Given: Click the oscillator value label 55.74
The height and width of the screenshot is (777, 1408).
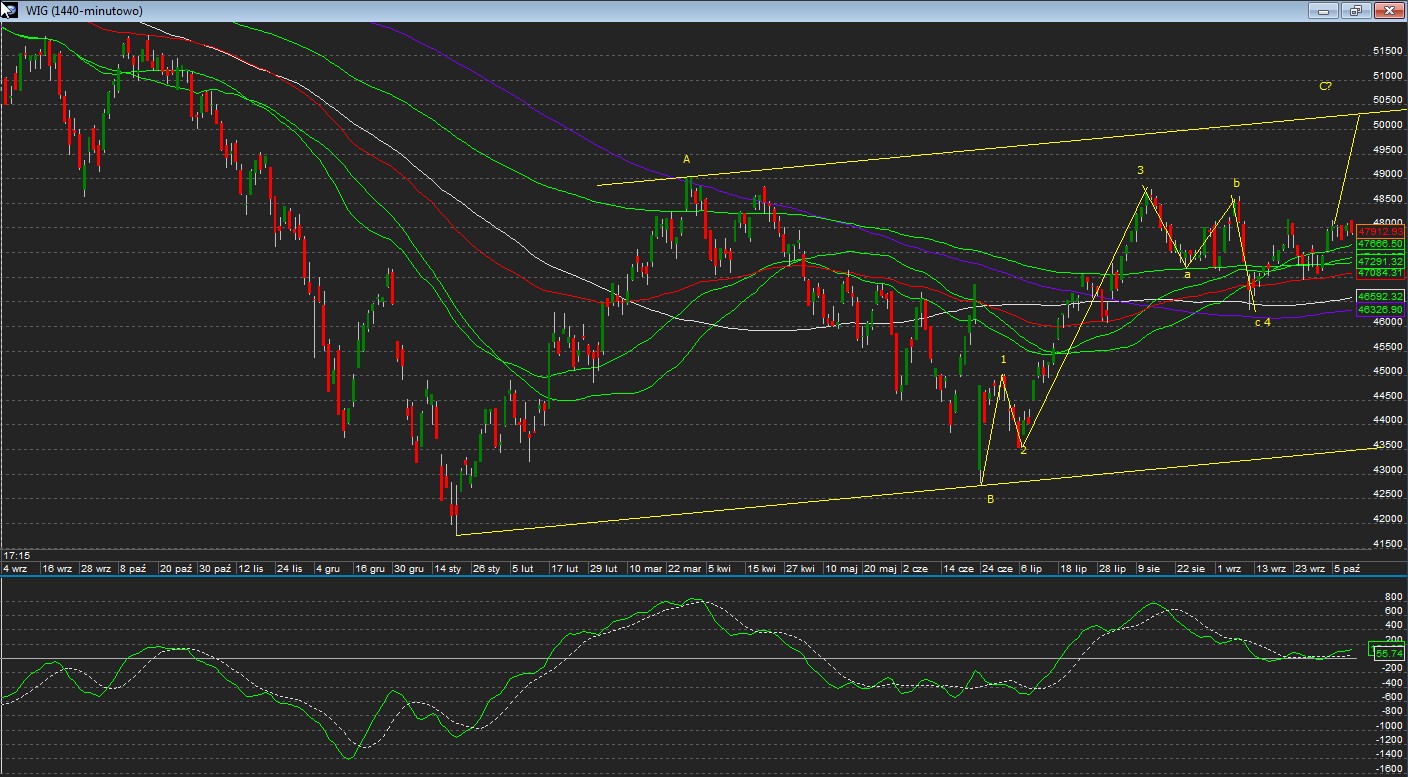Looking at the screenshot, I should [x=1389, y=653].
